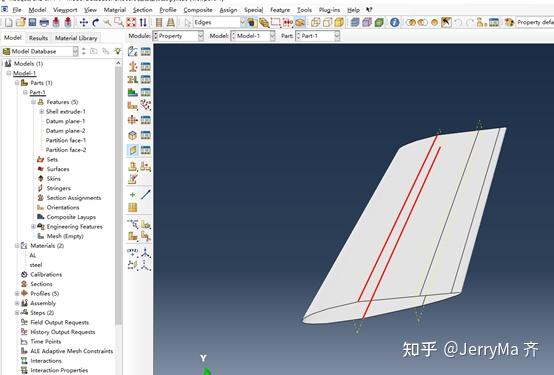
Task: Select Composite Layups in tree
Action: (71, 217)
